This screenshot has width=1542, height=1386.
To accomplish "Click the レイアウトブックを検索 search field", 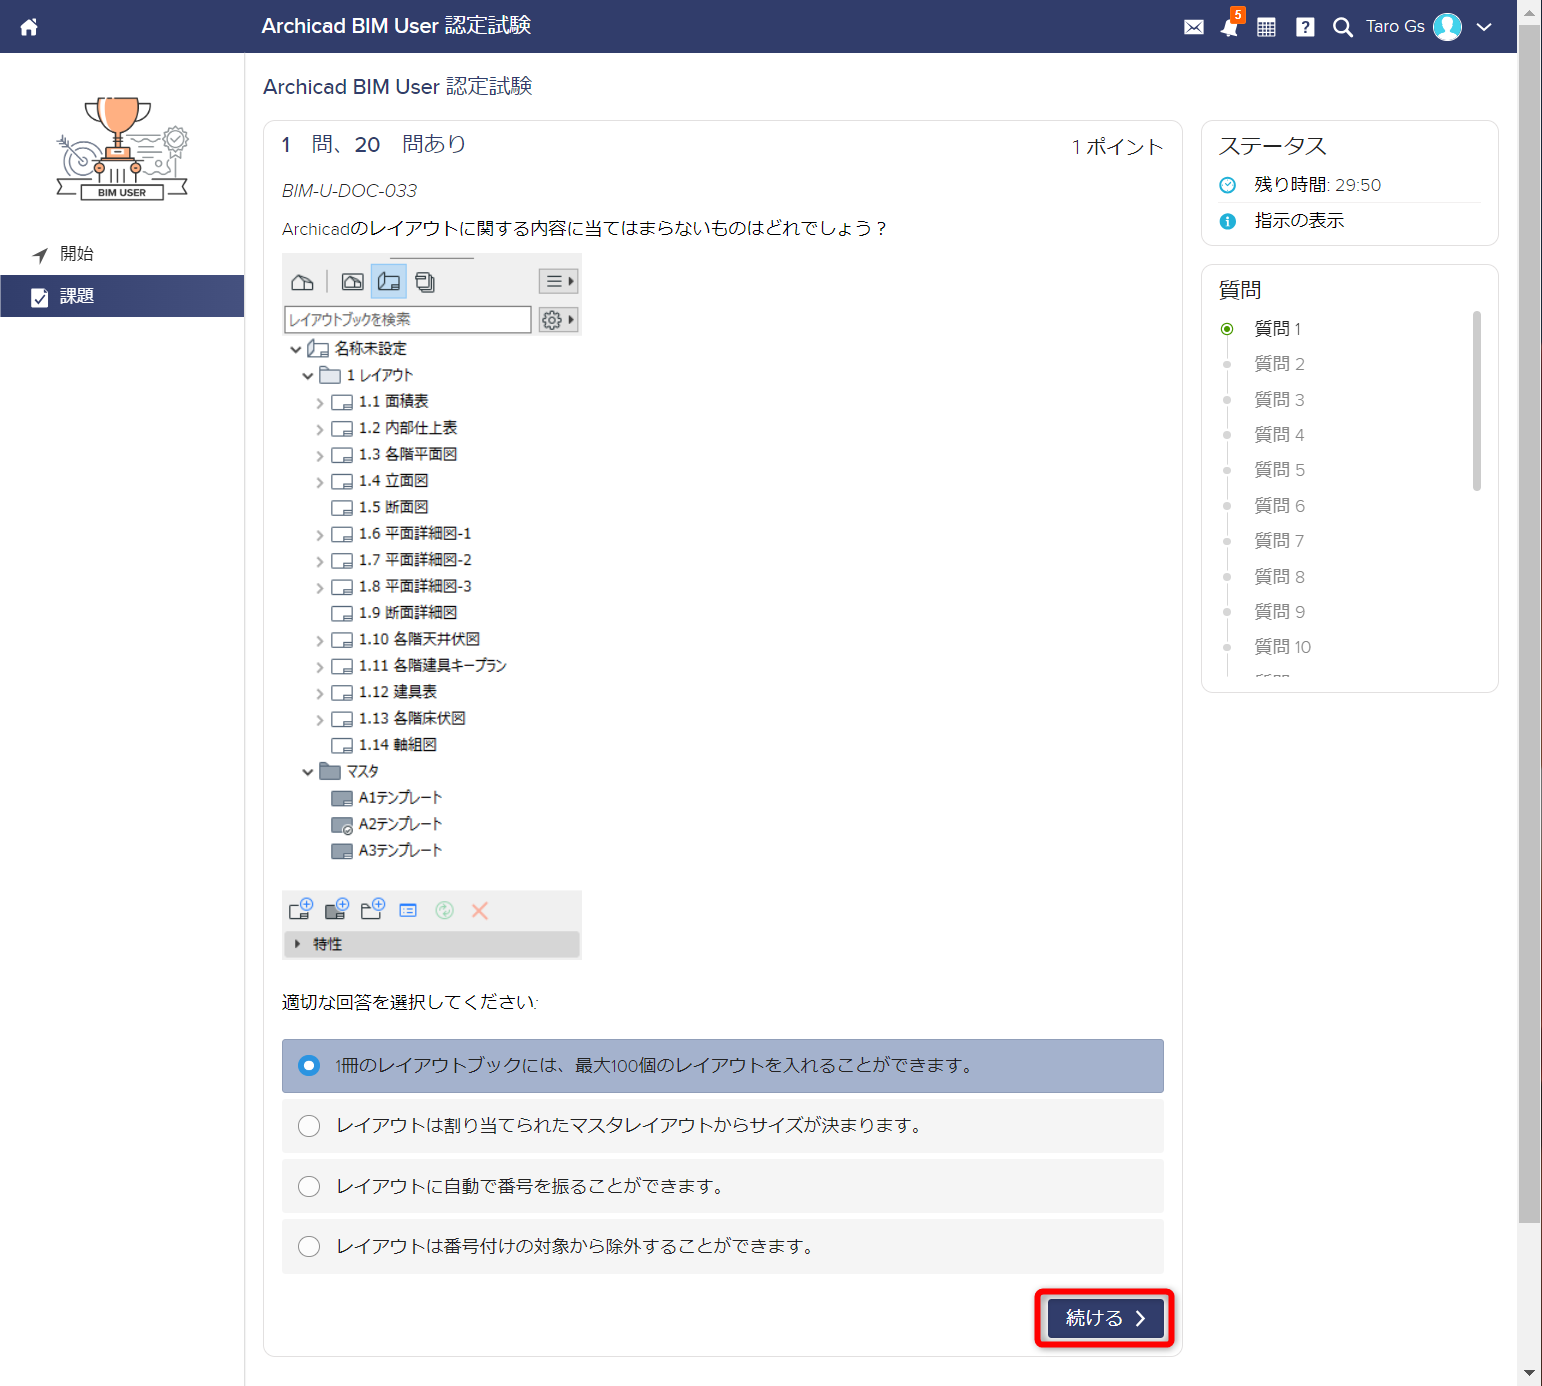I will point(407,320).
